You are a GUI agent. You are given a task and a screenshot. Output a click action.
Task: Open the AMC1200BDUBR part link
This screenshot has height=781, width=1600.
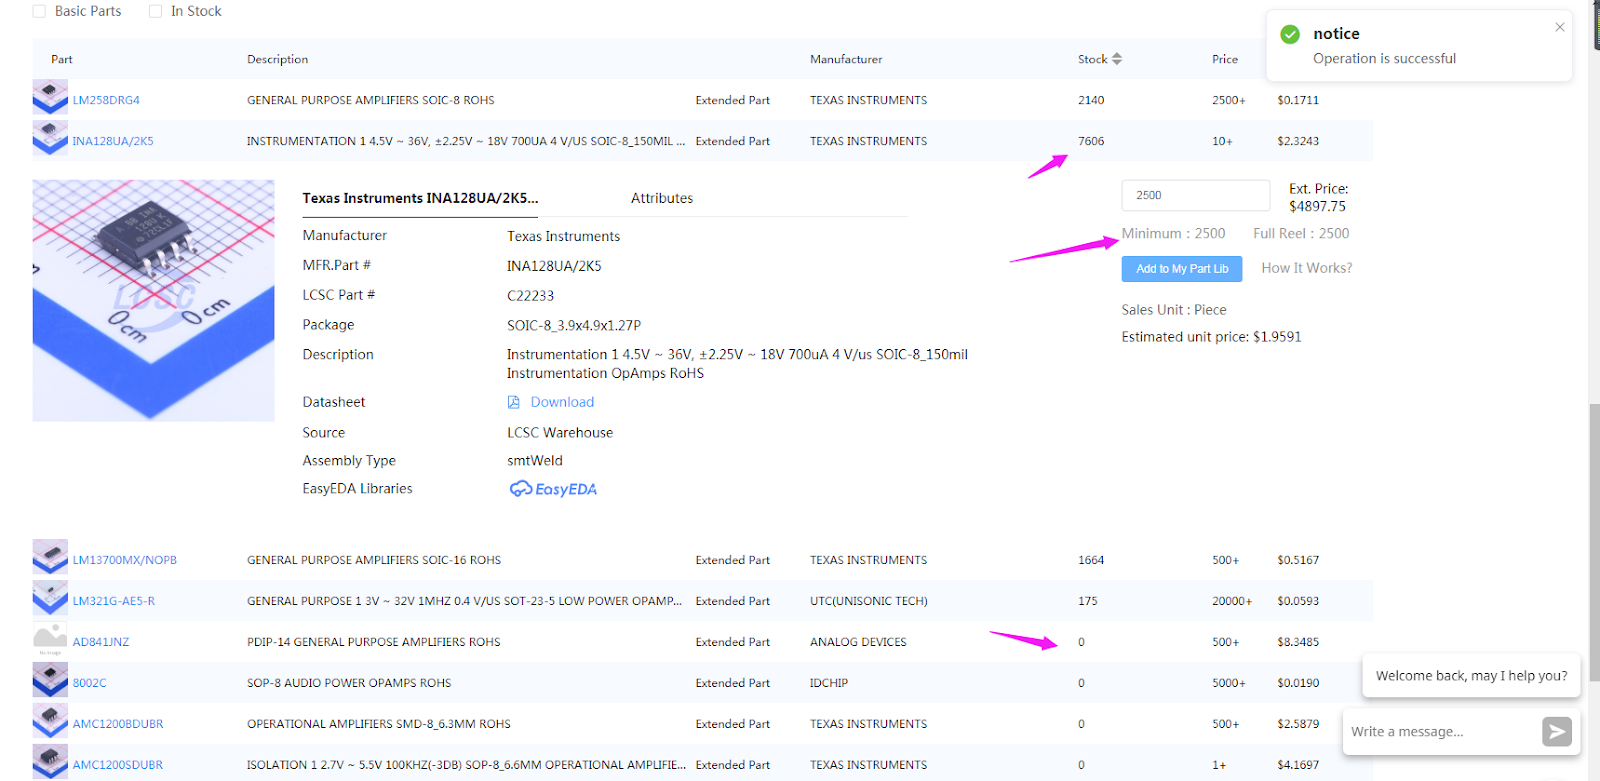coord(118,724)
